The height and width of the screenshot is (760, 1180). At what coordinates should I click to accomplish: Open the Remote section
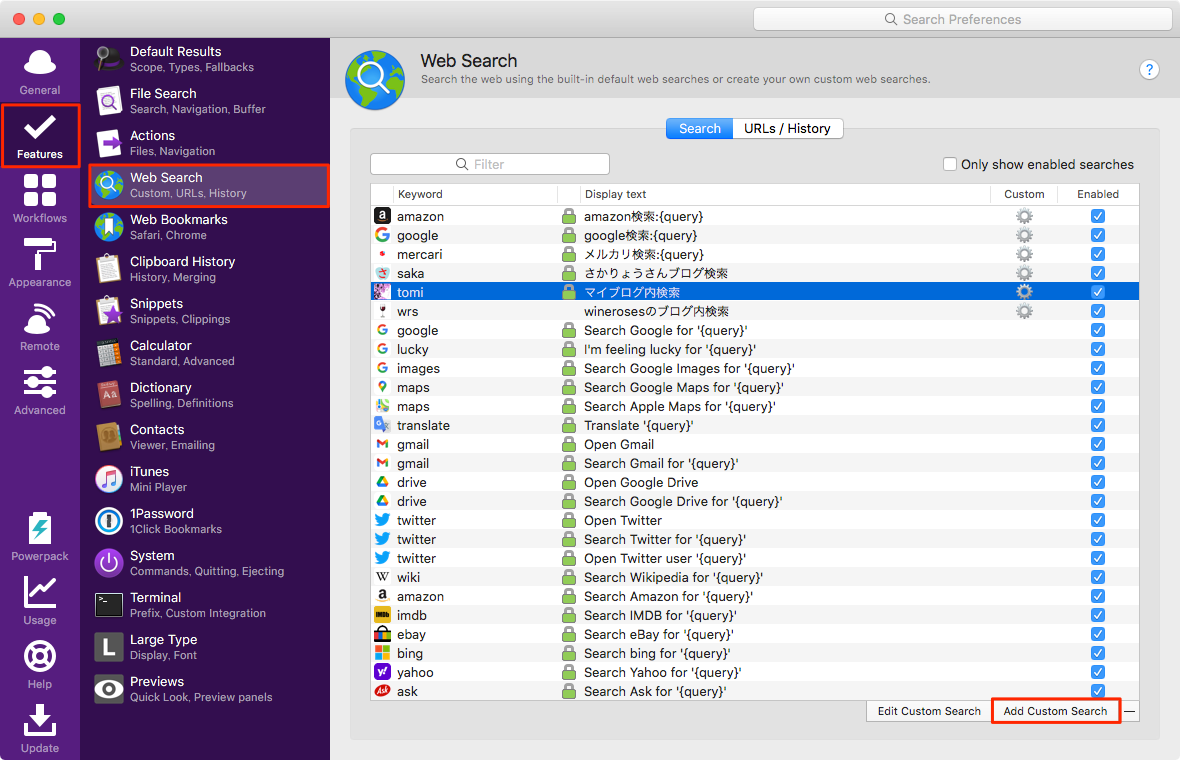tap(40, 327)
